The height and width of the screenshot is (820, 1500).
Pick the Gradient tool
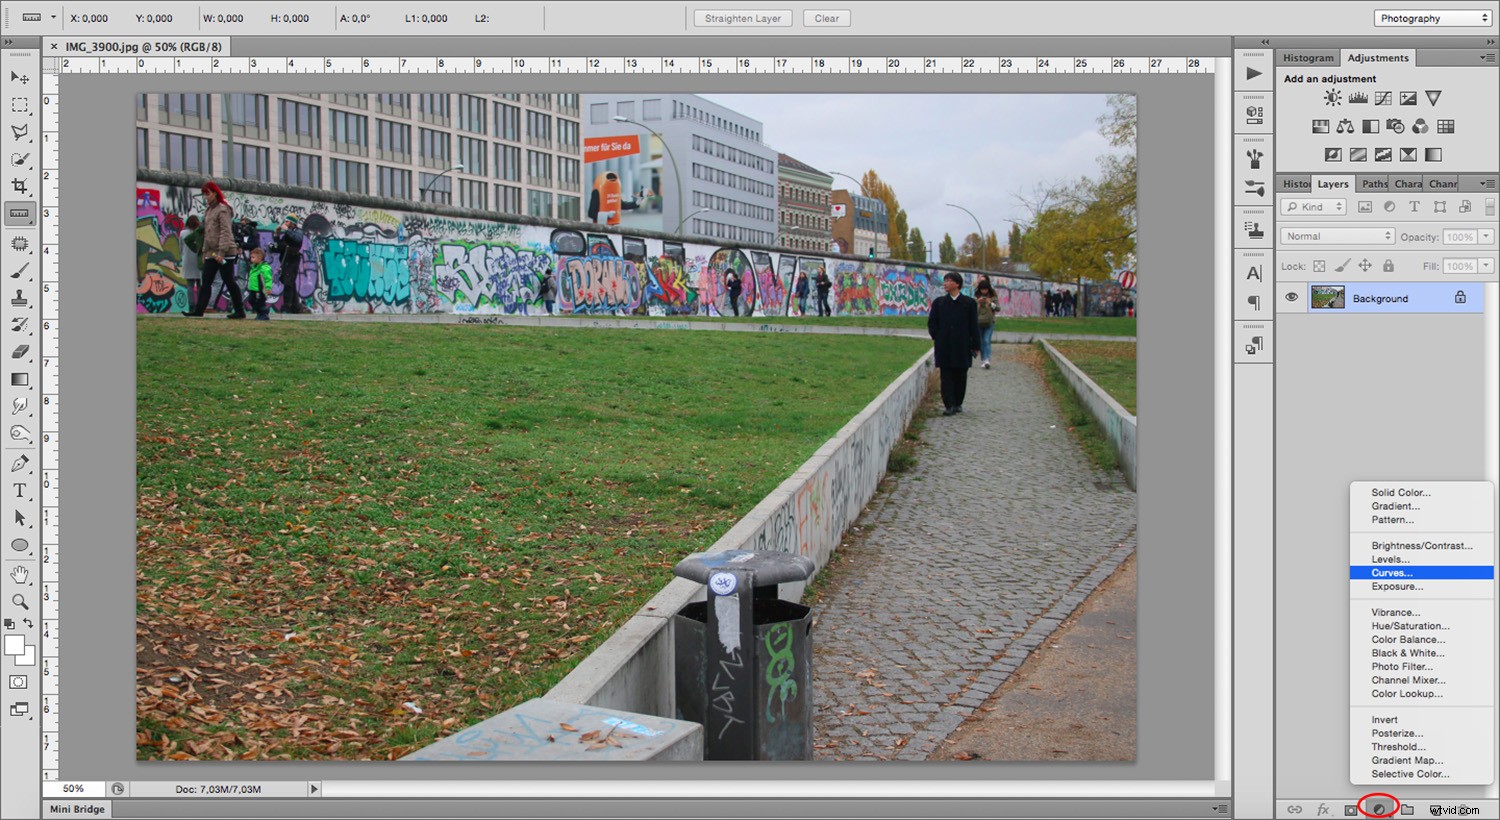[20, 379]
